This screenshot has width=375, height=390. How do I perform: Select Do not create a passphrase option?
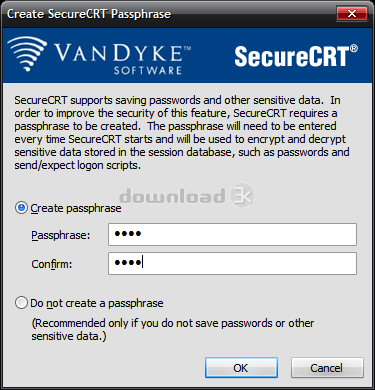point(21,303)
